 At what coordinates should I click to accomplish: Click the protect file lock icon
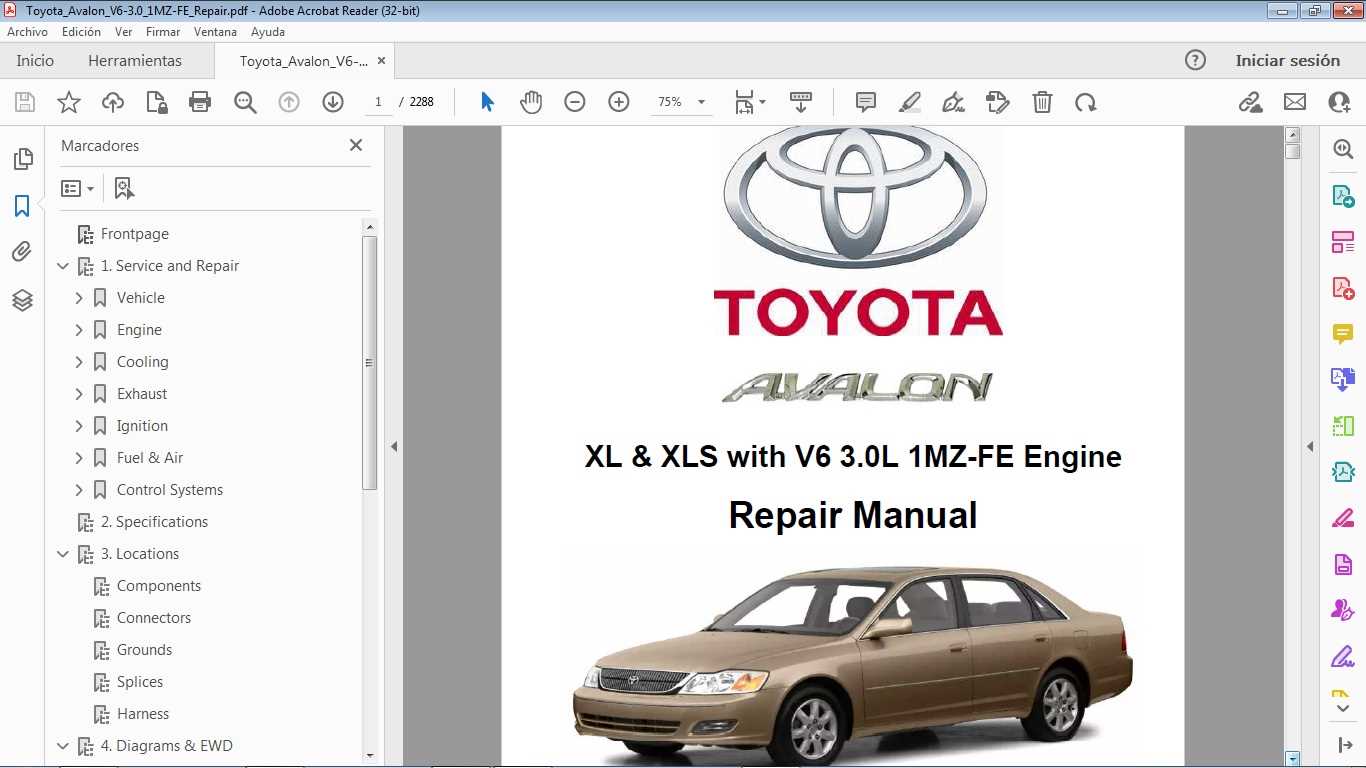(156, 102)
